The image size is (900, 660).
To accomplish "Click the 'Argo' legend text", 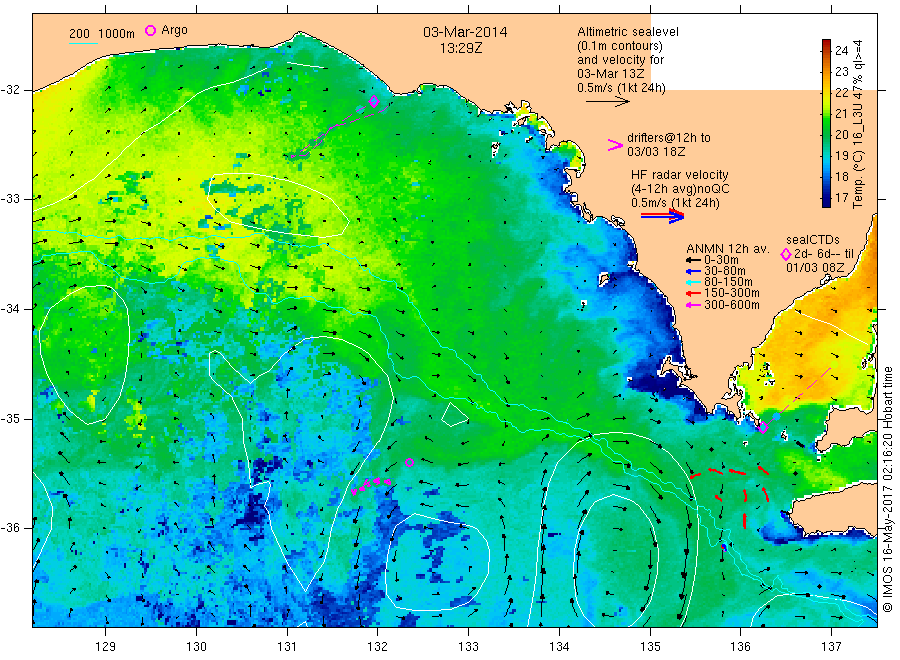I will tap(174, 30).
